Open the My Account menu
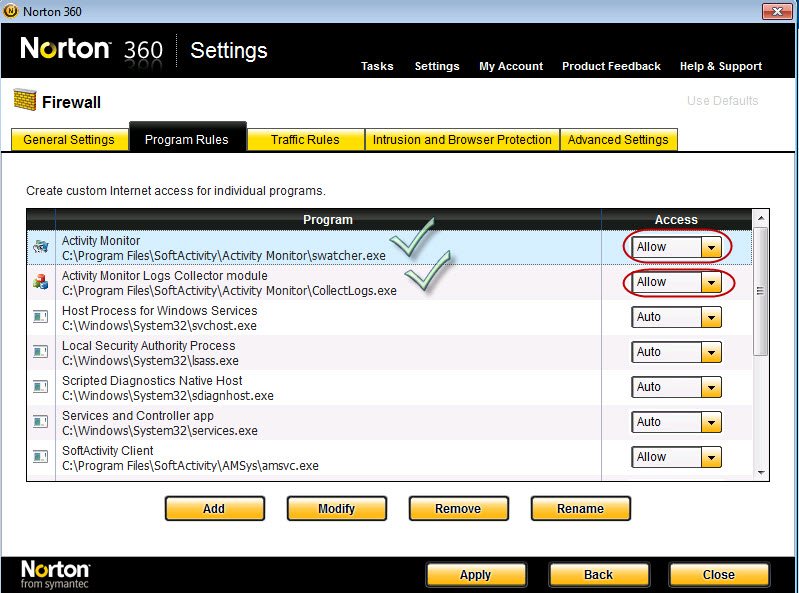This screenshot has width=799, height=593. pos(511,66)
